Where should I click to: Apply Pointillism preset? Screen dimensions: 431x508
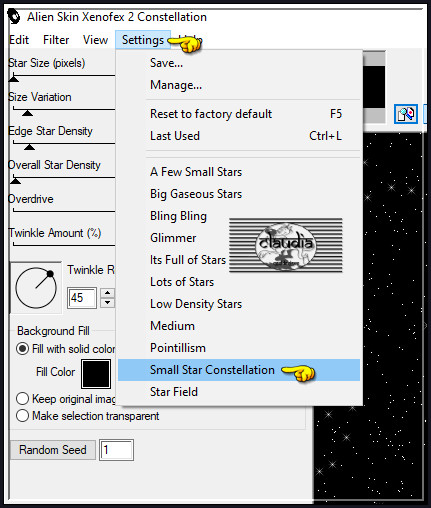(239, 348)
